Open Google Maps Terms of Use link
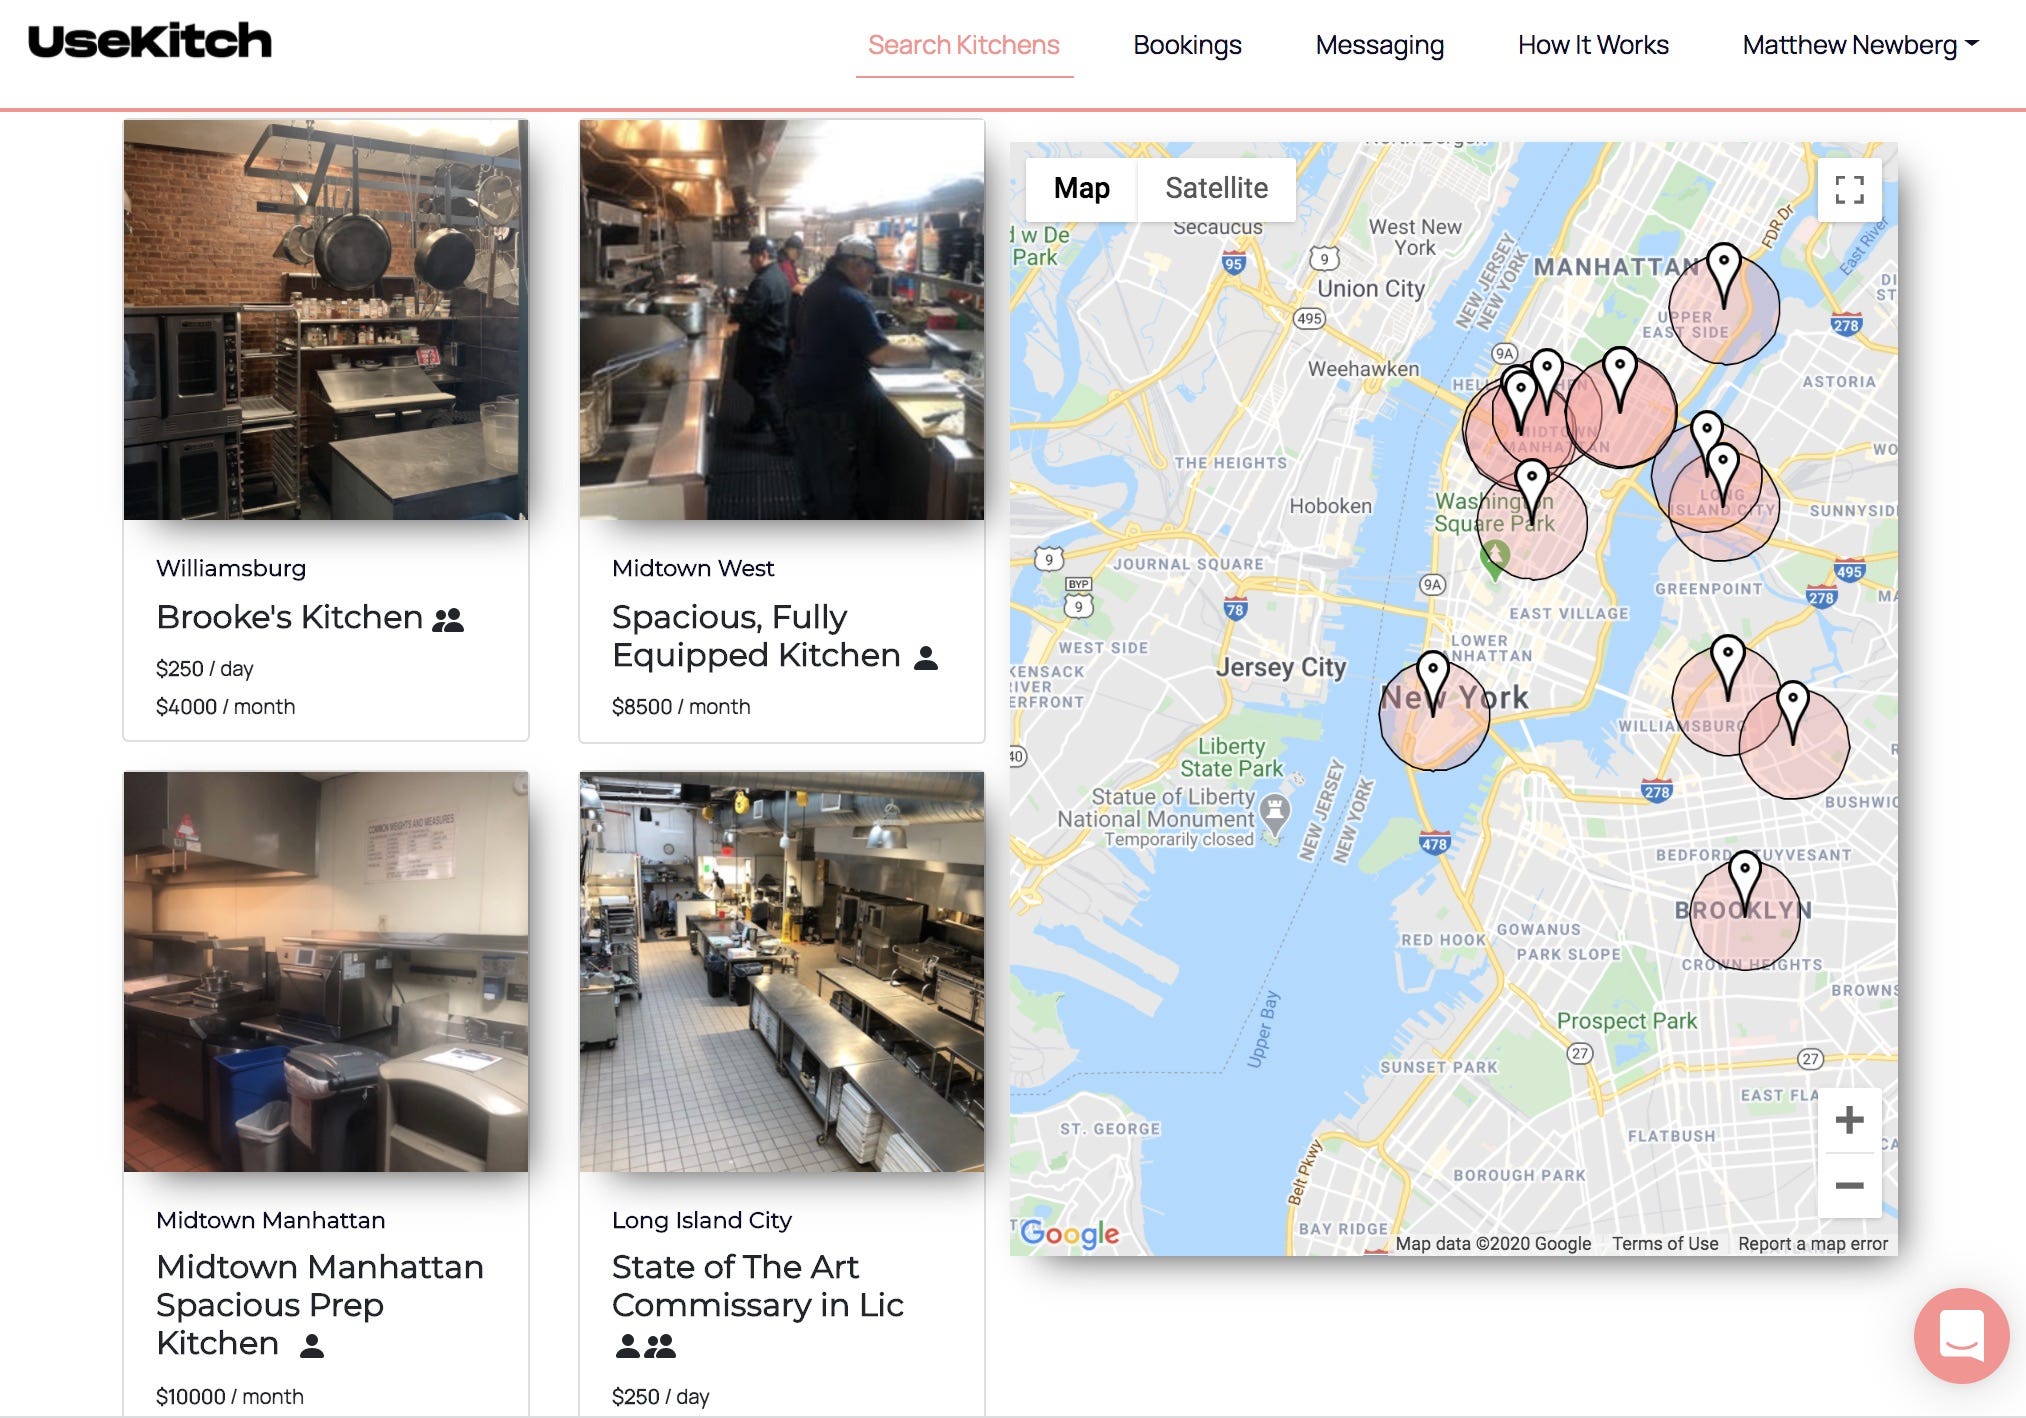Screen dimensions: 2026x1418 [1665, 1243]
